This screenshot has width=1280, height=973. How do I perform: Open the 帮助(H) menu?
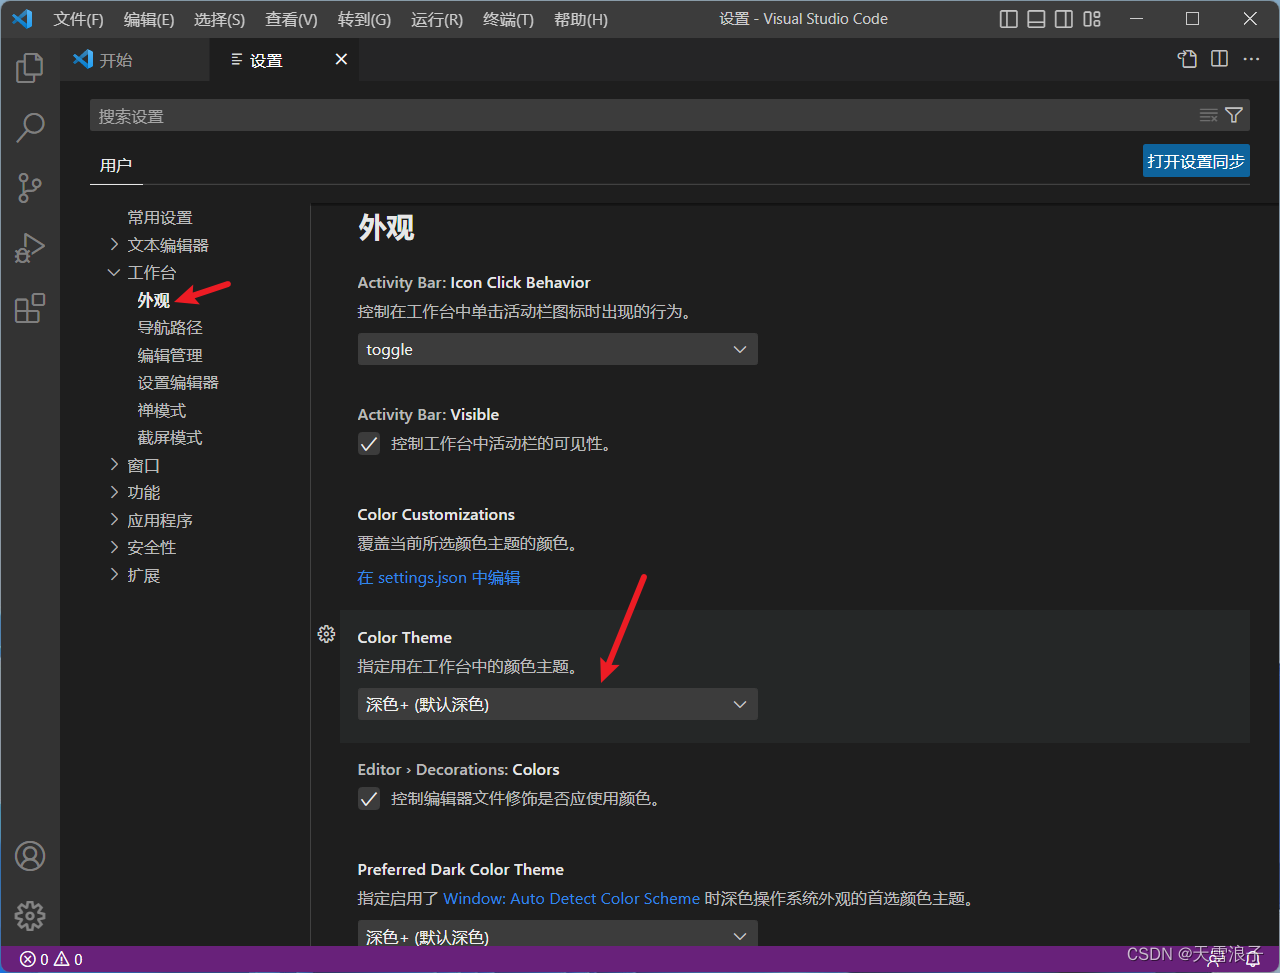point(581,20)
